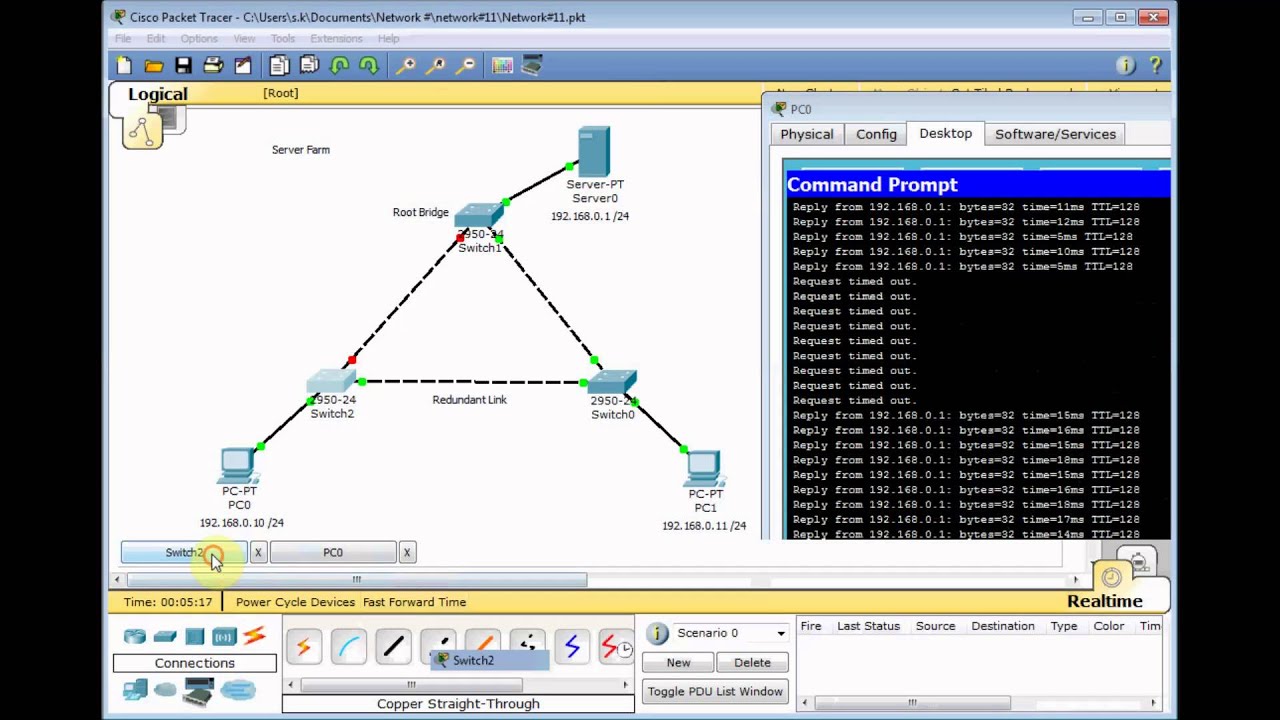Launch the Activity Wizard toolbar icon
This screenshot has width=1280, height=720.
pos(243,66)
